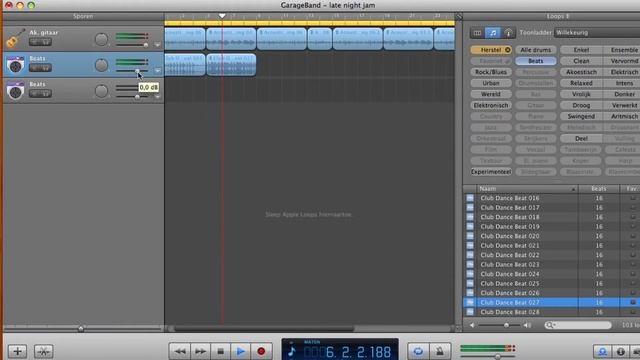
Task: Toggle the loop browser eye button
Action: 602,351
